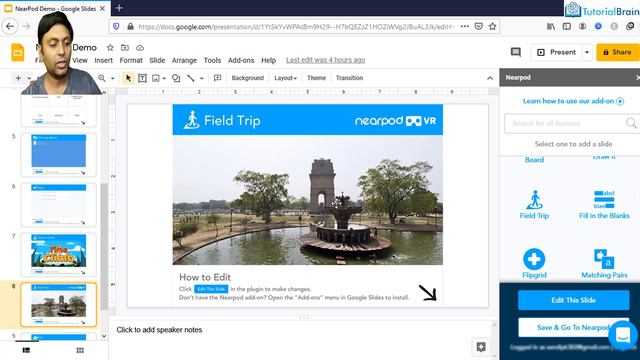This screenshot has height=360, width=640.
Task: Switch to grid view
Action: pyautogui.click(x=80, y=350)
